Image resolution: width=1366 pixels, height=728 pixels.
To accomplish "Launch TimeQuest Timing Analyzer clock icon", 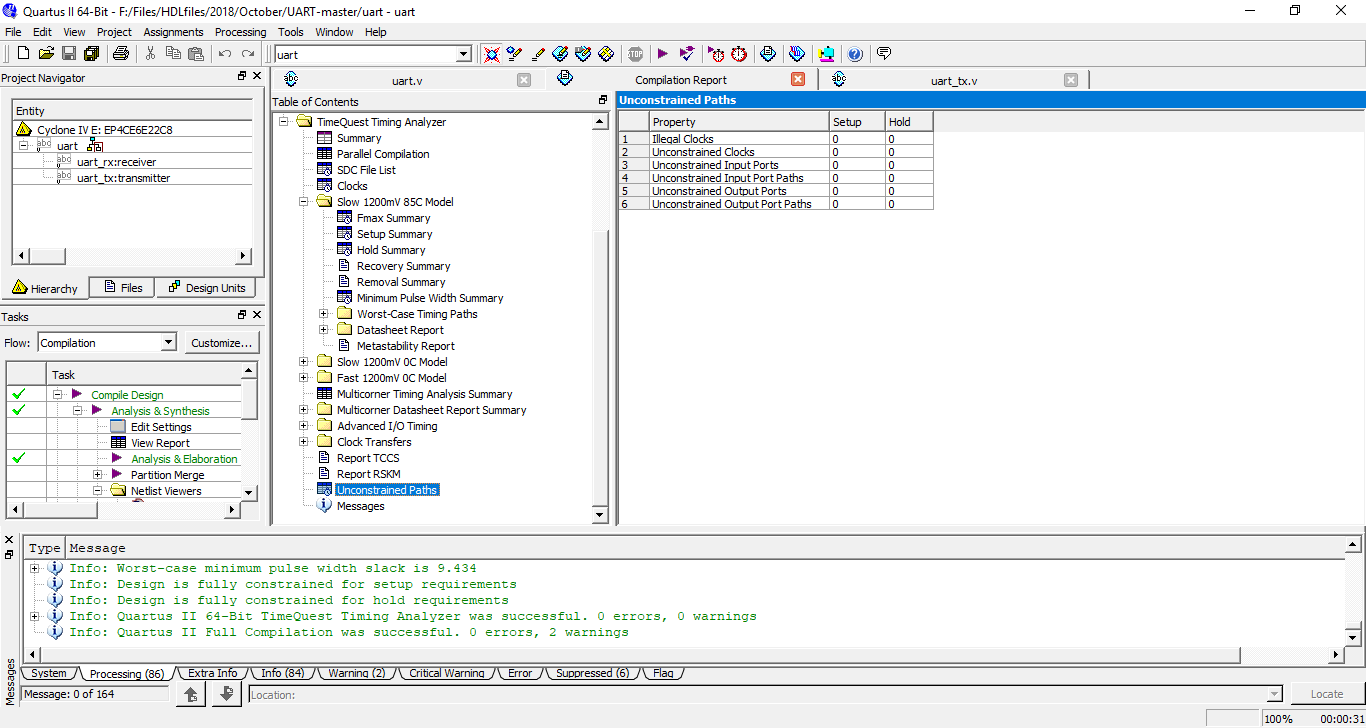I will coord(739,54).
